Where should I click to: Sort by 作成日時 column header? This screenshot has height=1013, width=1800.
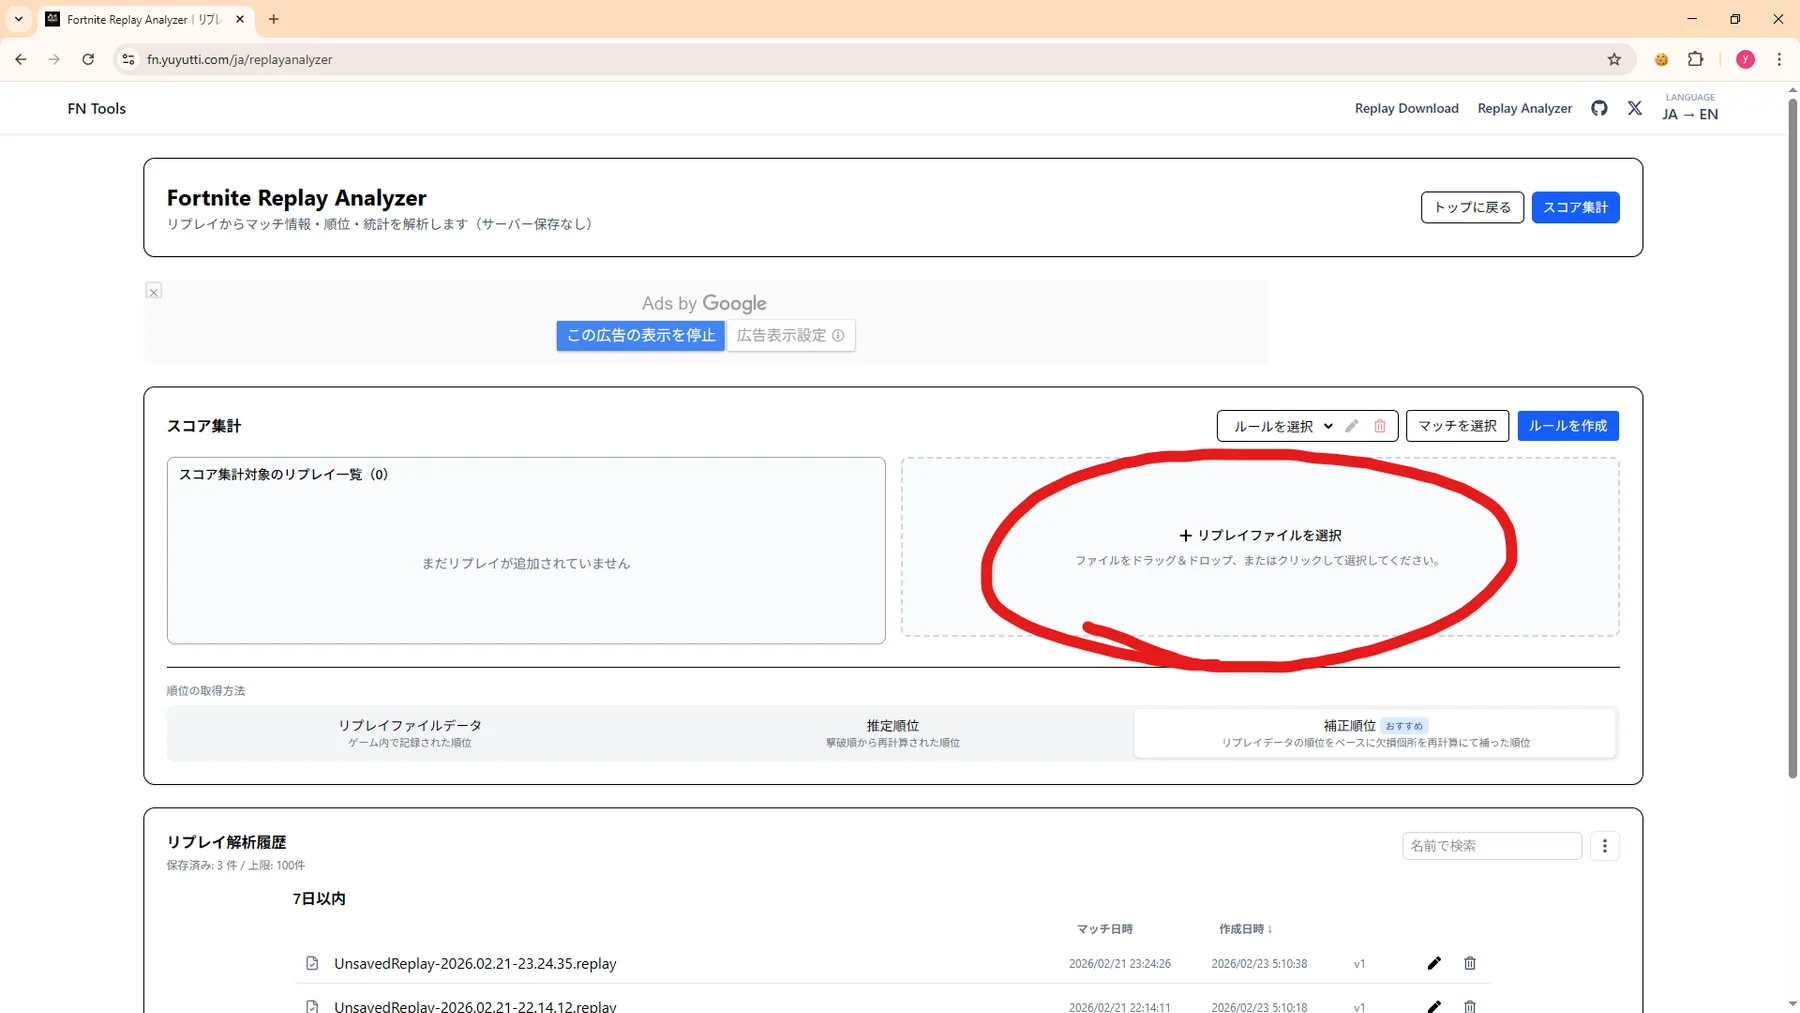click(1245, 929)
